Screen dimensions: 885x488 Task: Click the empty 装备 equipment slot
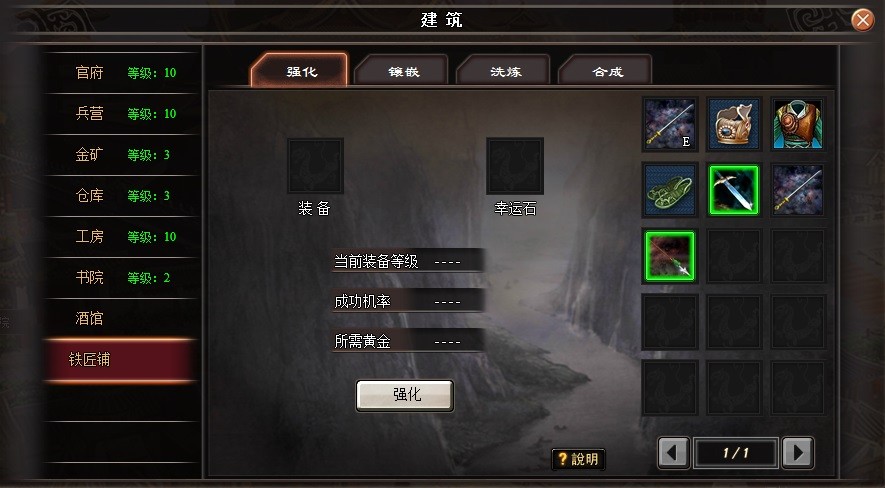tap(316, 166)
